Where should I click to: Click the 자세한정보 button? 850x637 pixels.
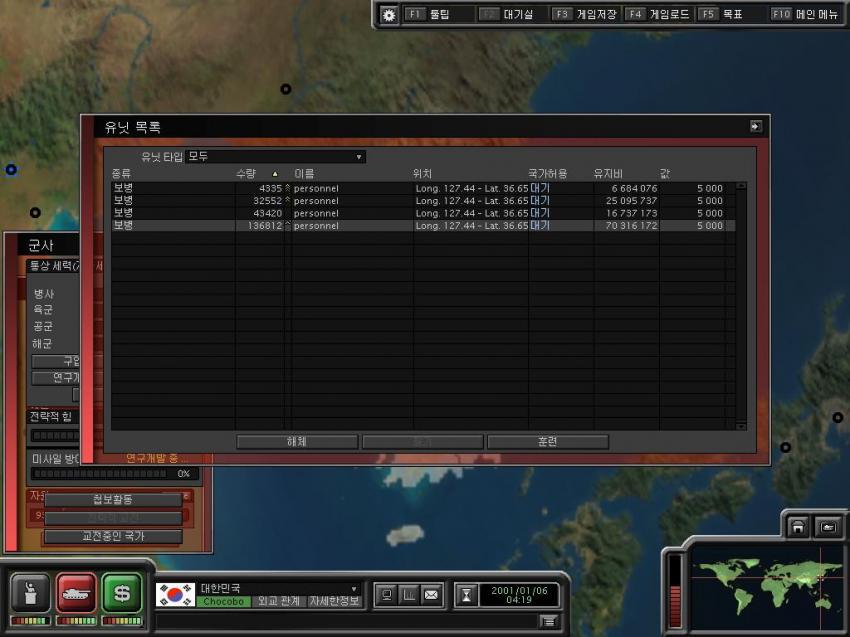click(x=334, y=601)
